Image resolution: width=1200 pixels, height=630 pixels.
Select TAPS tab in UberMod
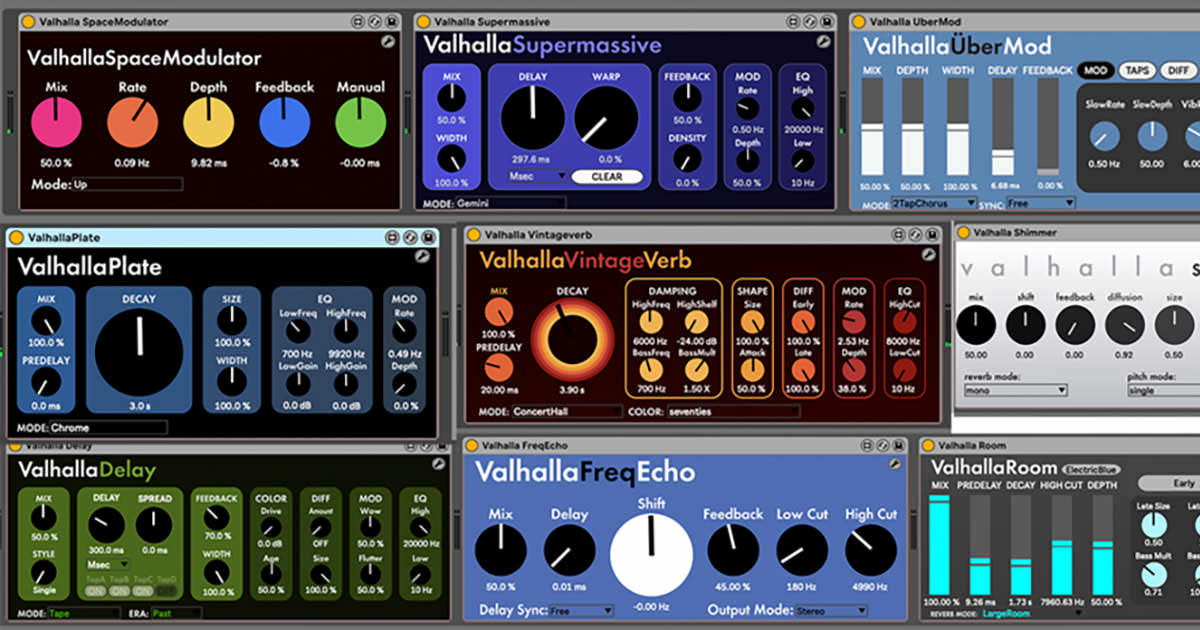tap(1137, 70)
